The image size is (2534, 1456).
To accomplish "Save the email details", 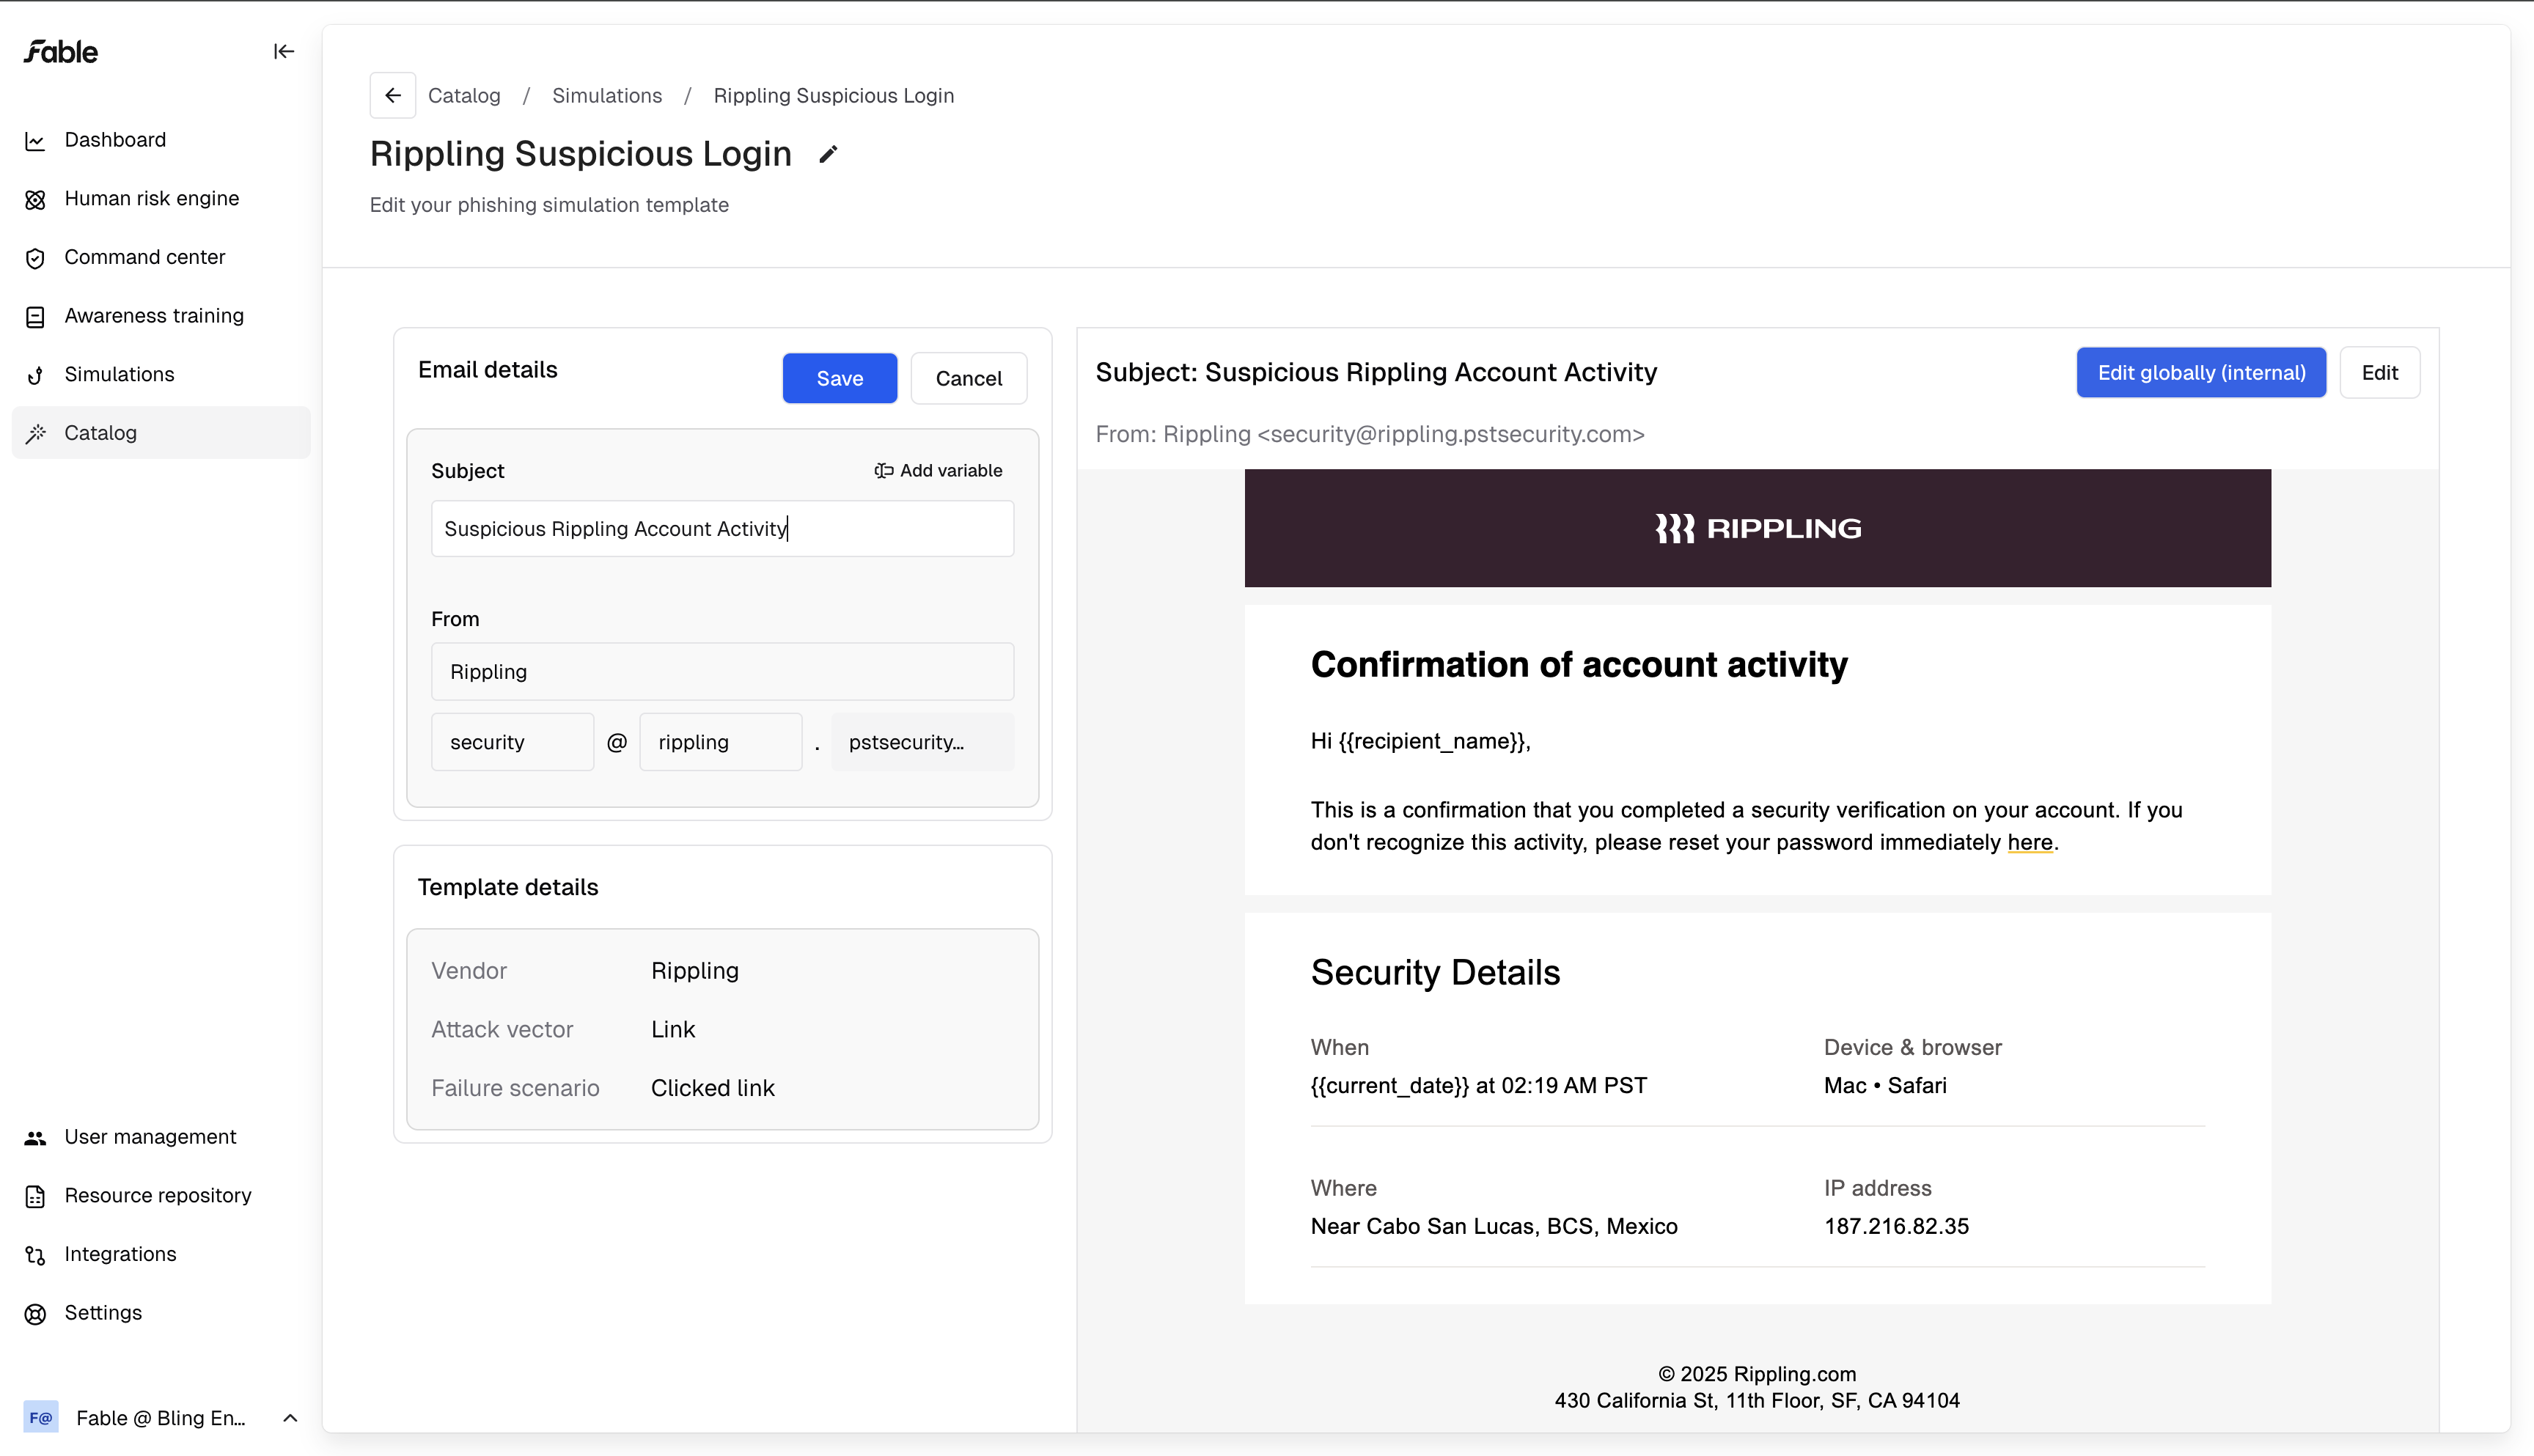I will pos(839,378).
